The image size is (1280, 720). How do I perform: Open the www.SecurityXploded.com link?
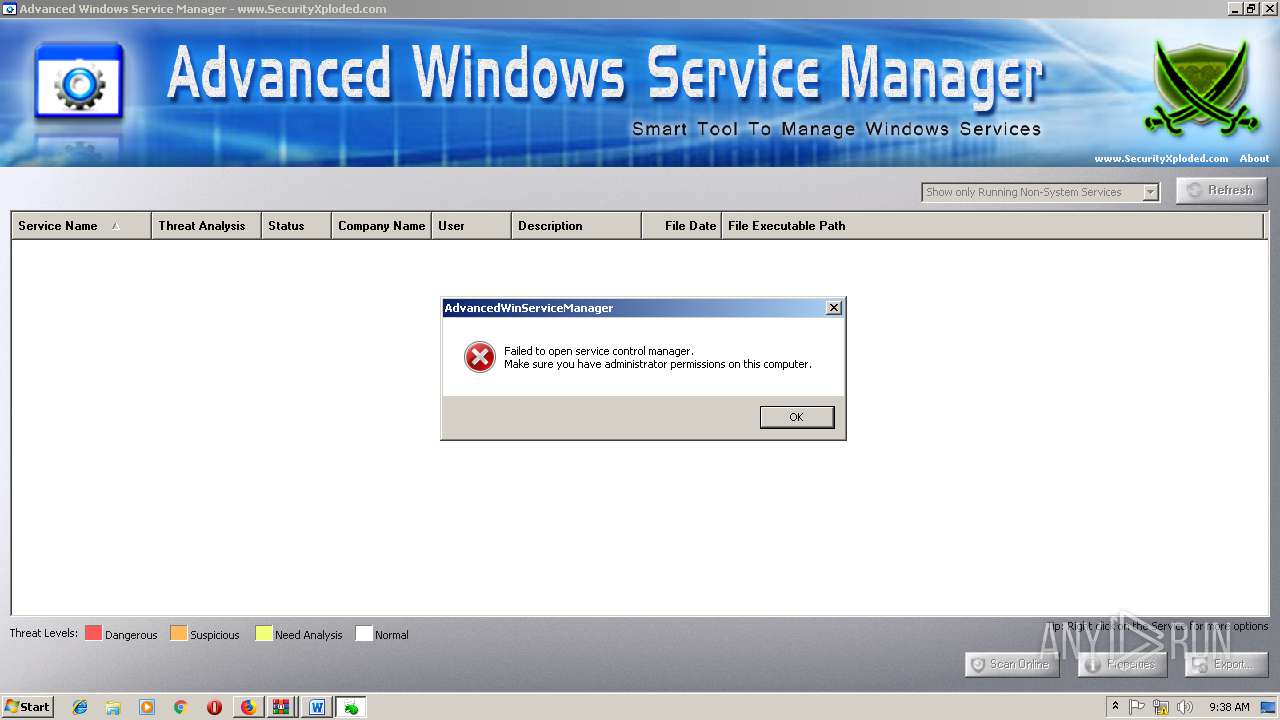click(1161, 158)
